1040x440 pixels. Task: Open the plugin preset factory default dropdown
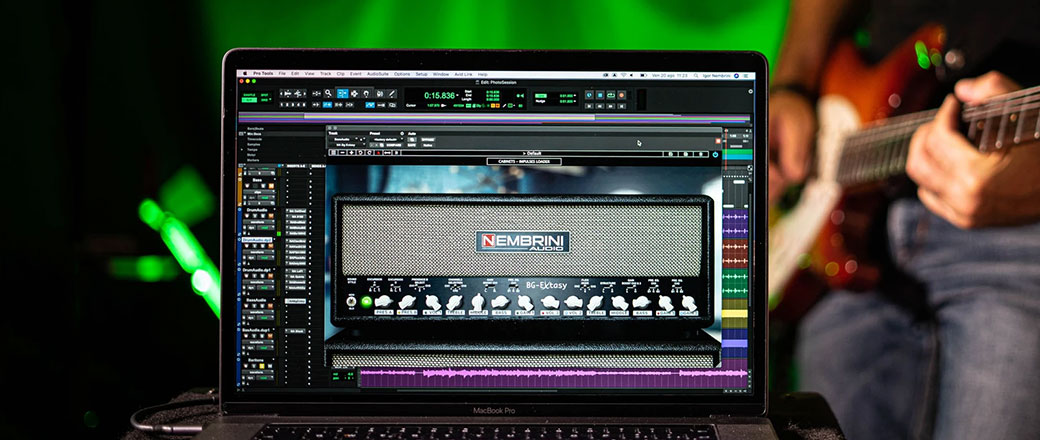[387, 139]
